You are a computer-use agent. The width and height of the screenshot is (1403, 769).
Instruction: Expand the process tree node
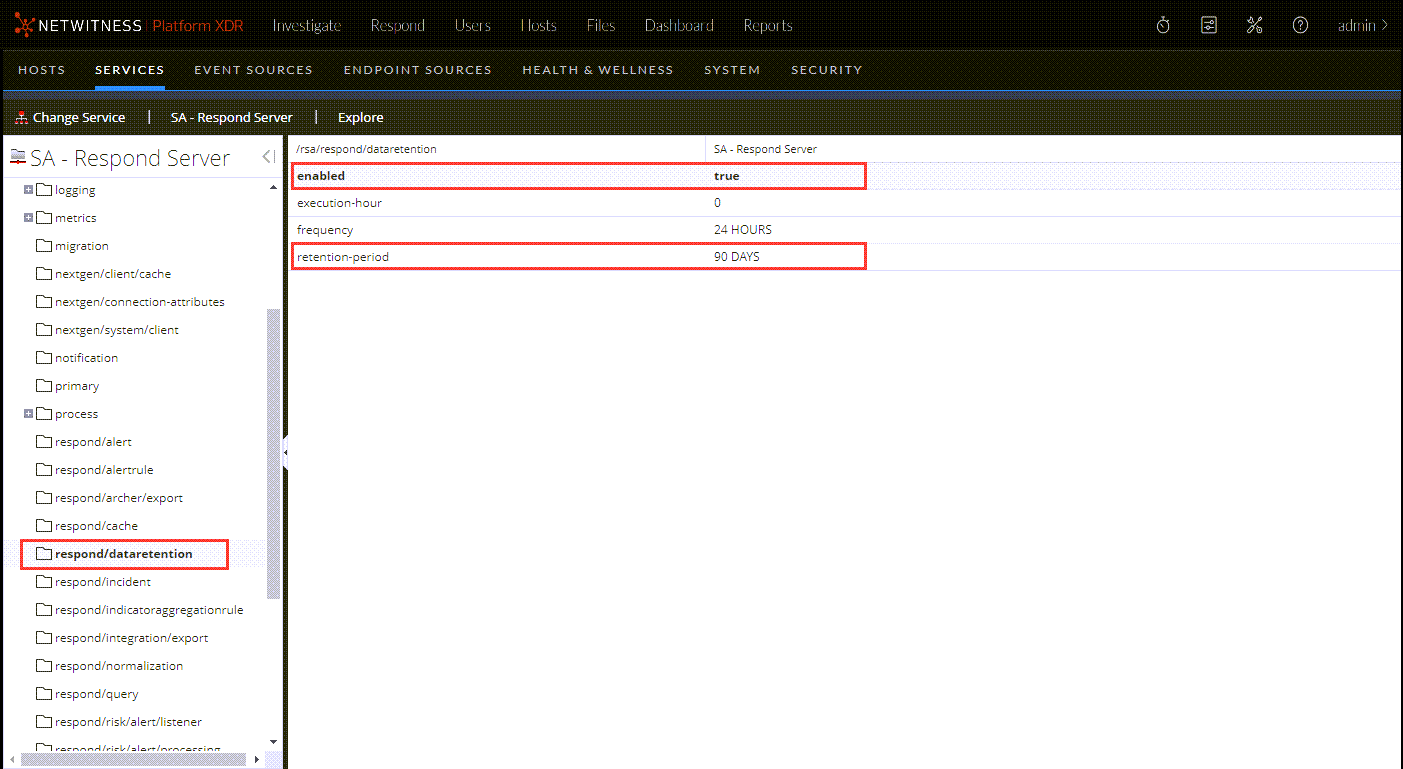pos(28,414)
